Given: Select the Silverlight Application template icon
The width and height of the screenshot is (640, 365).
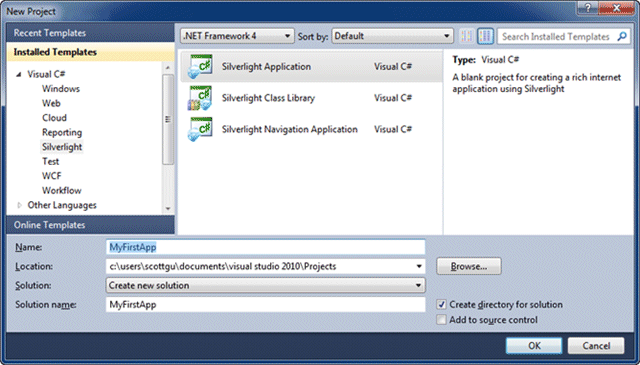Looking at the screenshot, I should pos(200,66).
